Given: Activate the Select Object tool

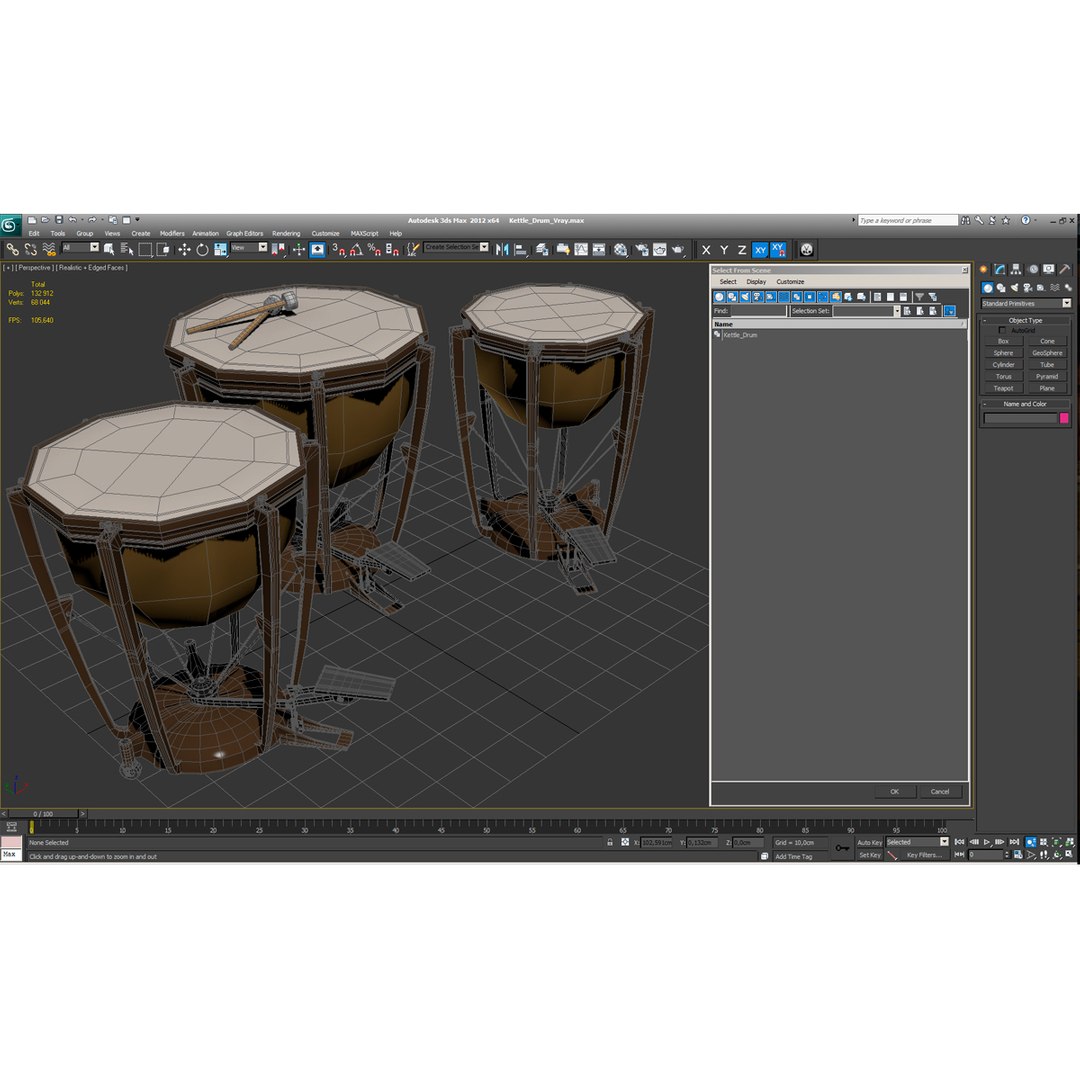Looking at the screenshot, I should point(110,249).
